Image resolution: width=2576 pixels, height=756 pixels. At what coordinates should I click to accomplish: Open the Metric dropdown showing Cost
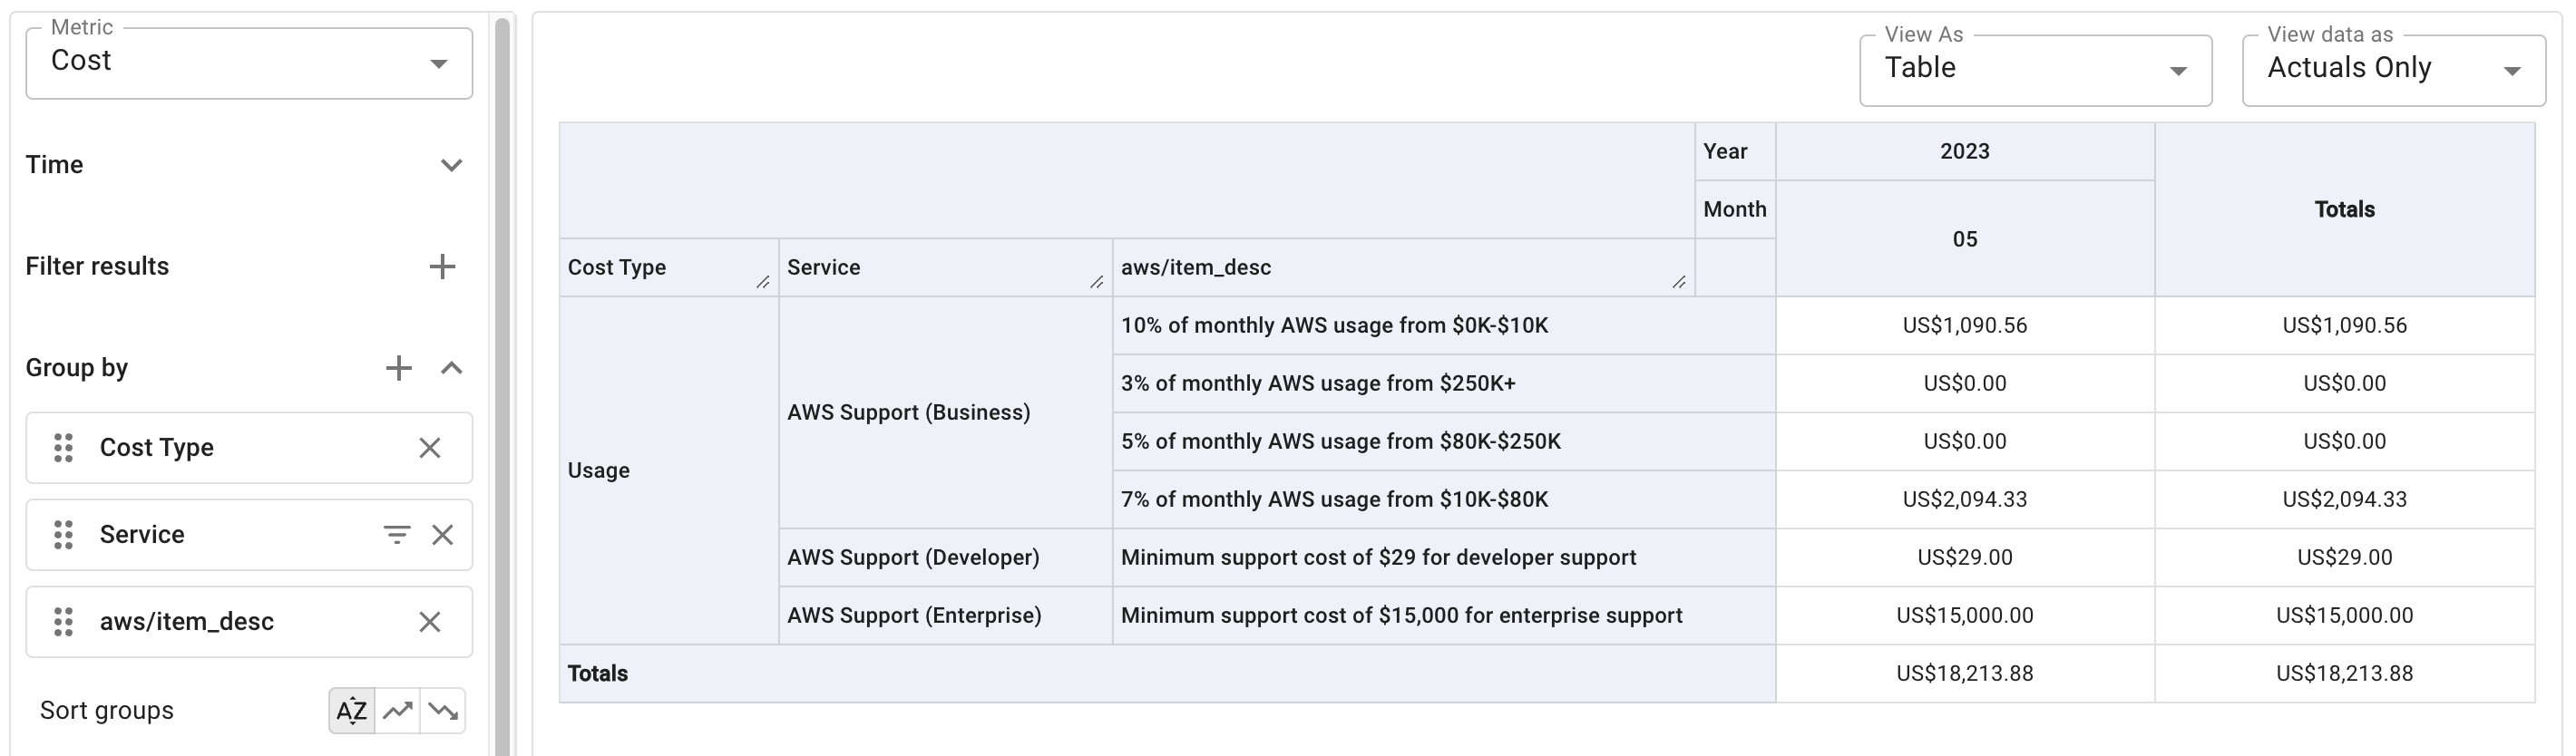point(249,63)
